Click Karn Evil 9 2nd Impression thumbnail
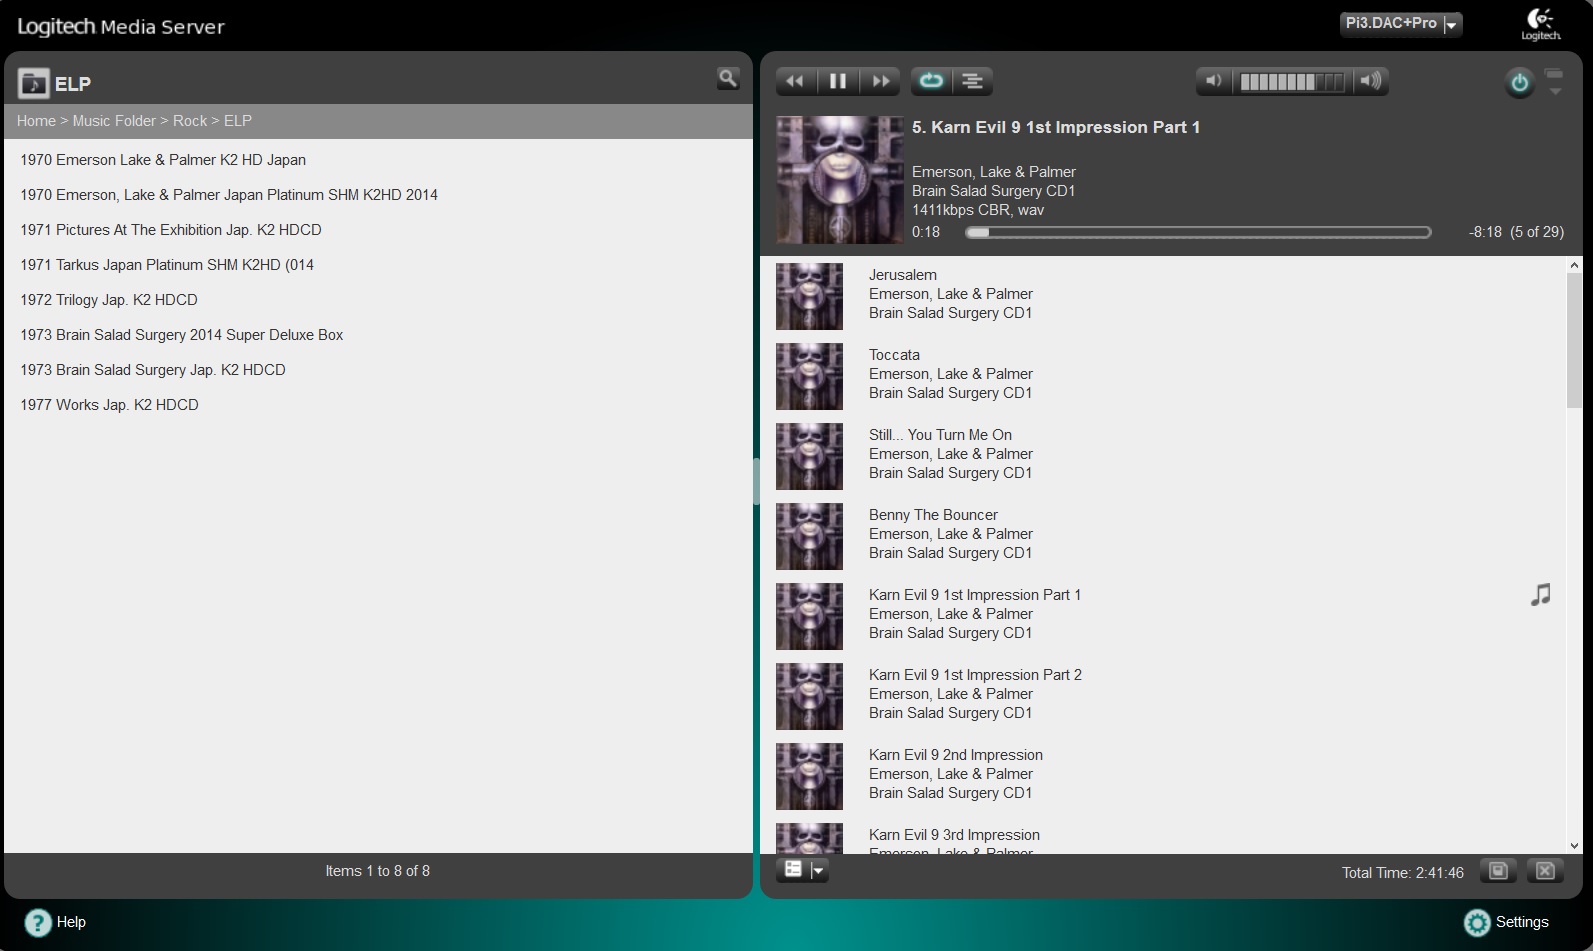The height and width of the screenshot is (951, 1593). 810,776
